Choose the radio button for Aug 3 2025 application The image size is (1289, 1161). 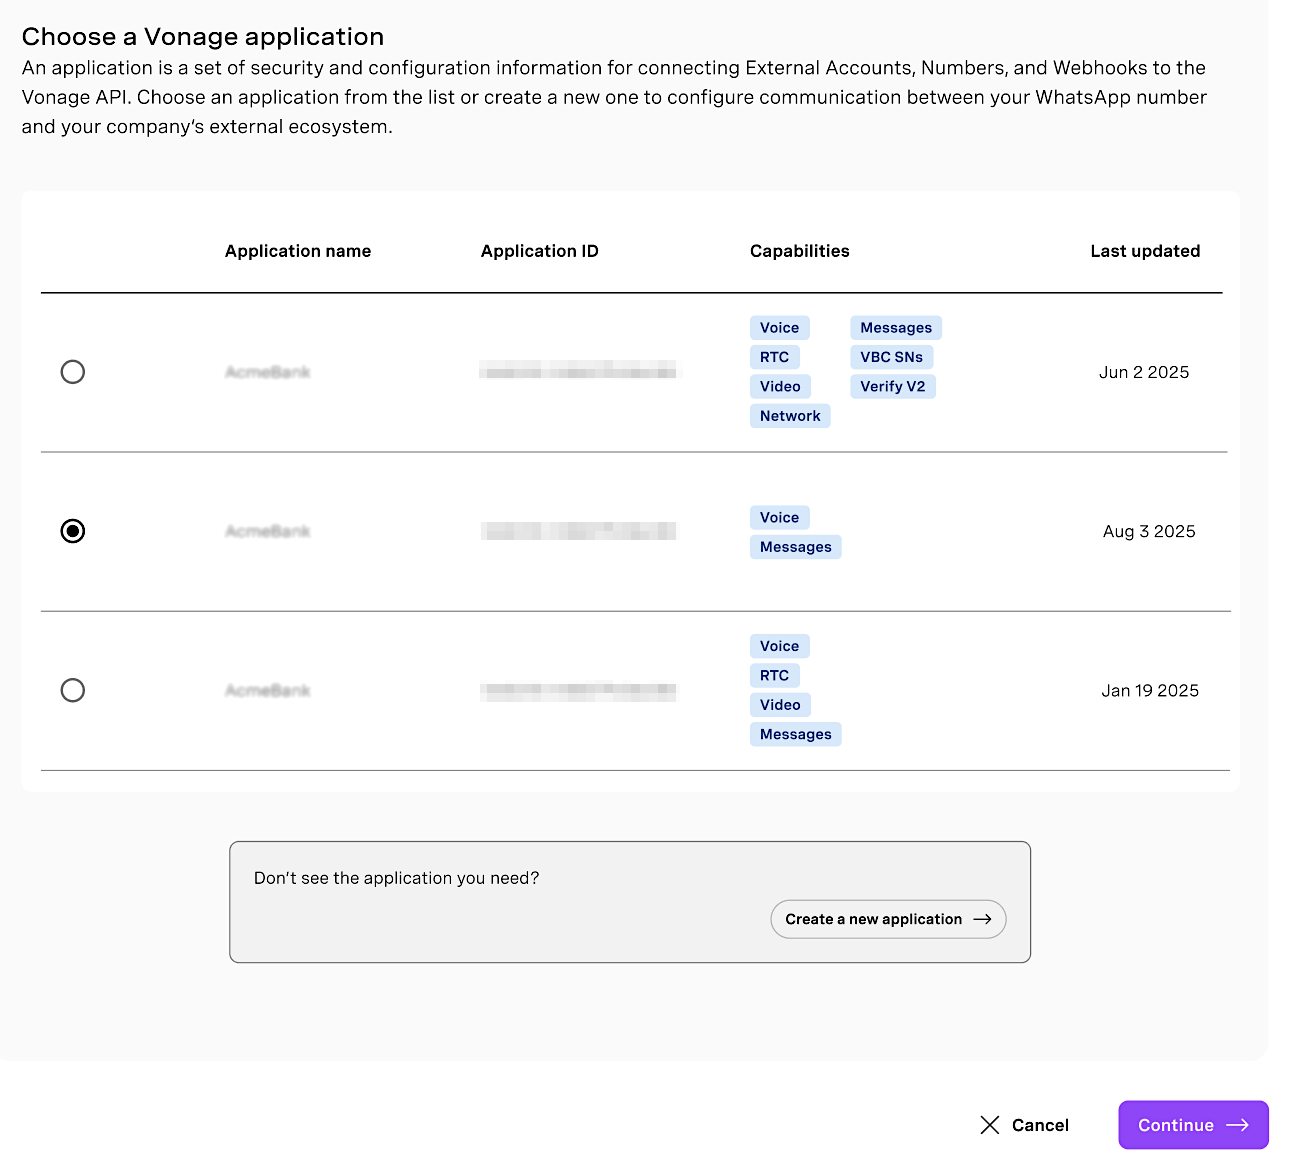(73, 531)
